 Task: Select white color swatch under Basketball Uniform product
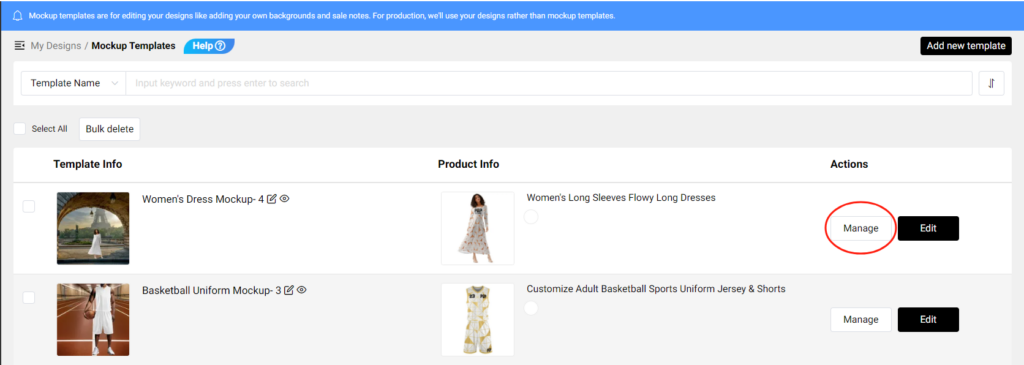pyautogui.click(x=532, y=308)
